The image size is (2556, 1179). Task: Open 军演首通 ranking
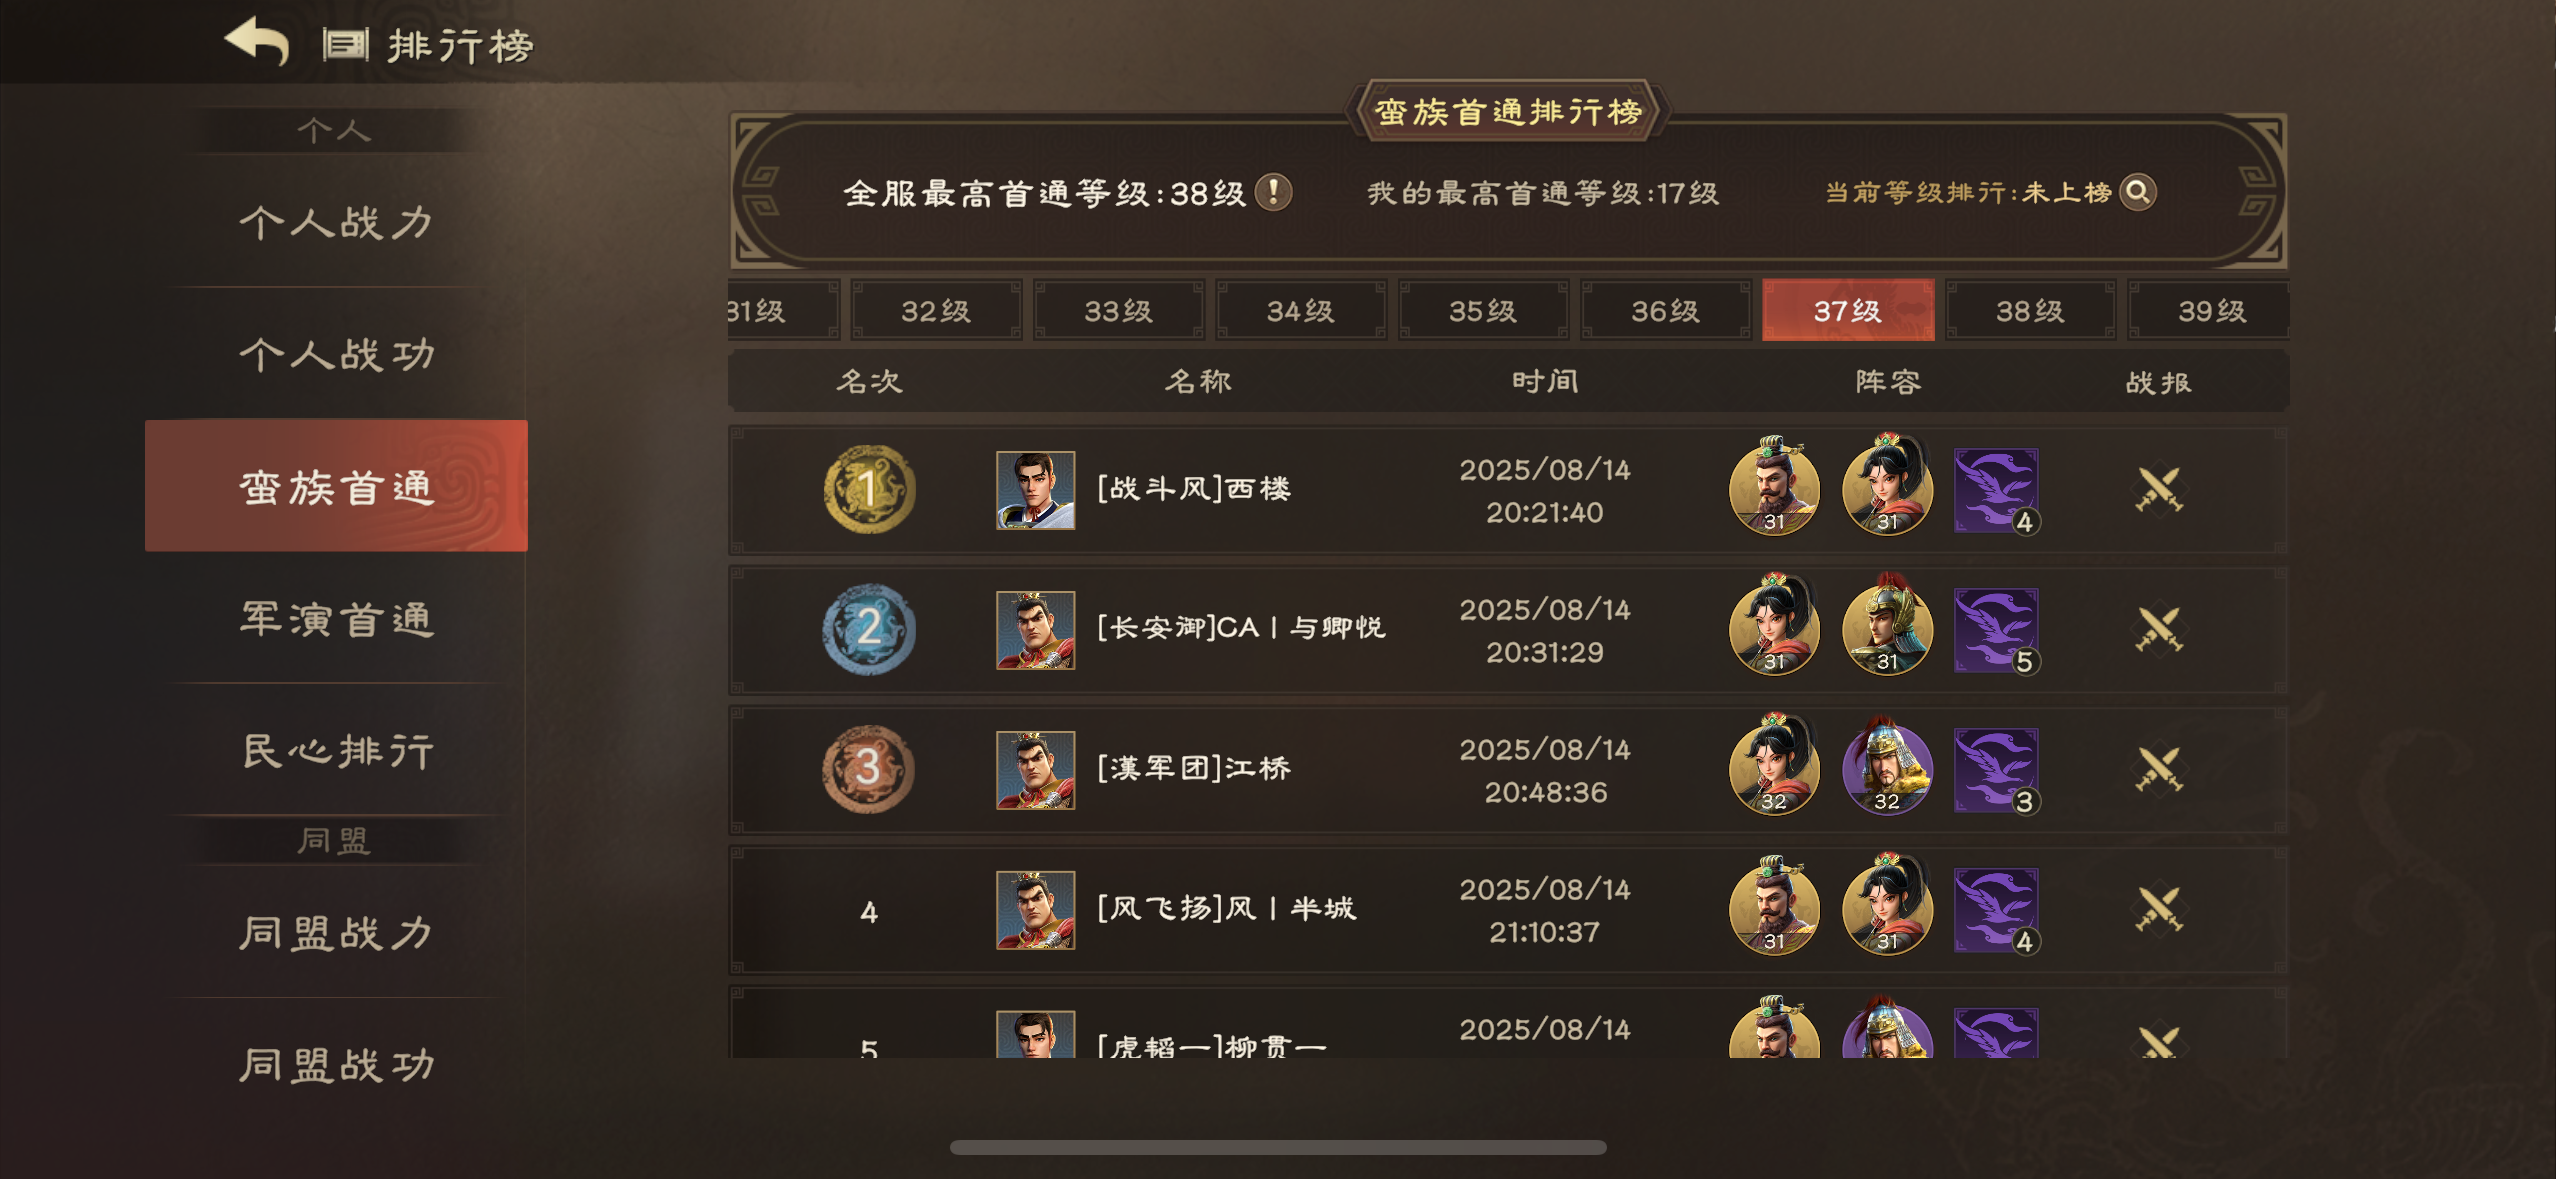[x=336, y=619]
